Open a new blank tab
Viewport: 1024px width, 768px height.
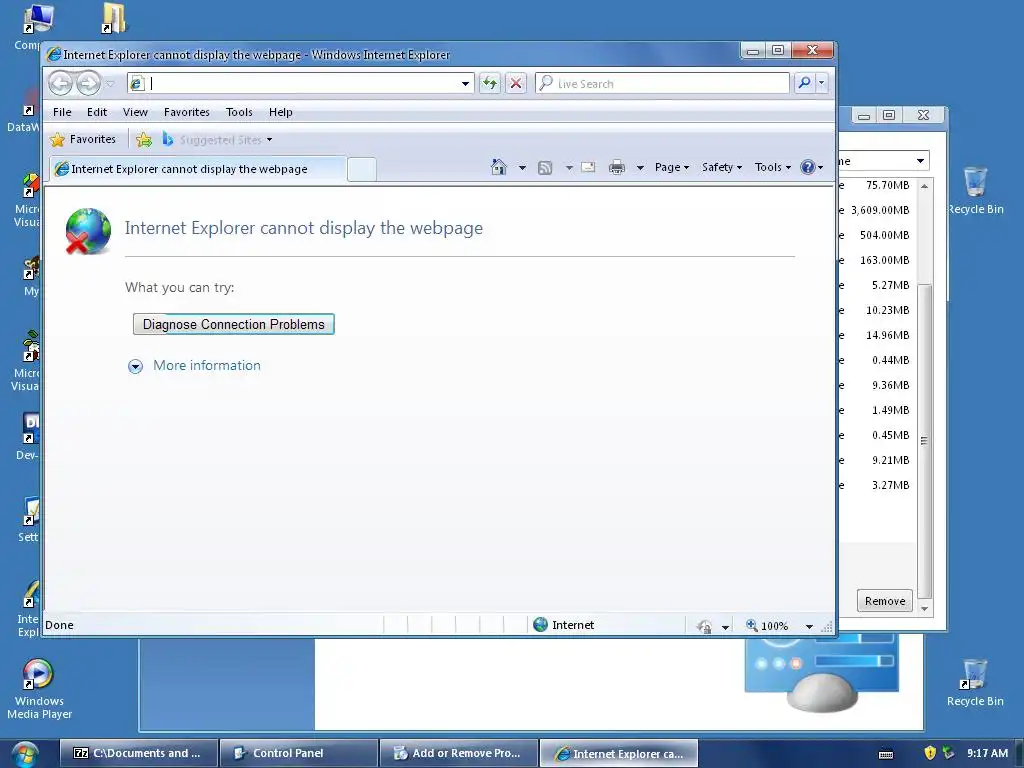(x=362, y=169)
